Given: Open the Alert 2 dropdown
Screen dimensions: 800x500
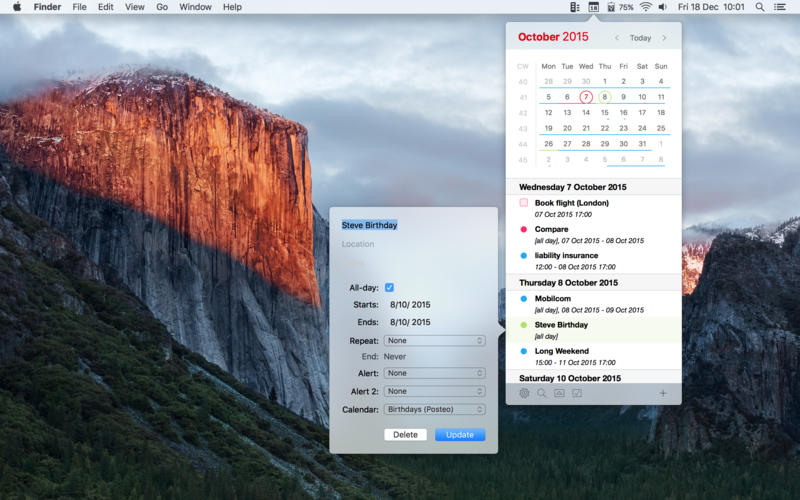Looking at the screenshot, I should tap(434, 391).
